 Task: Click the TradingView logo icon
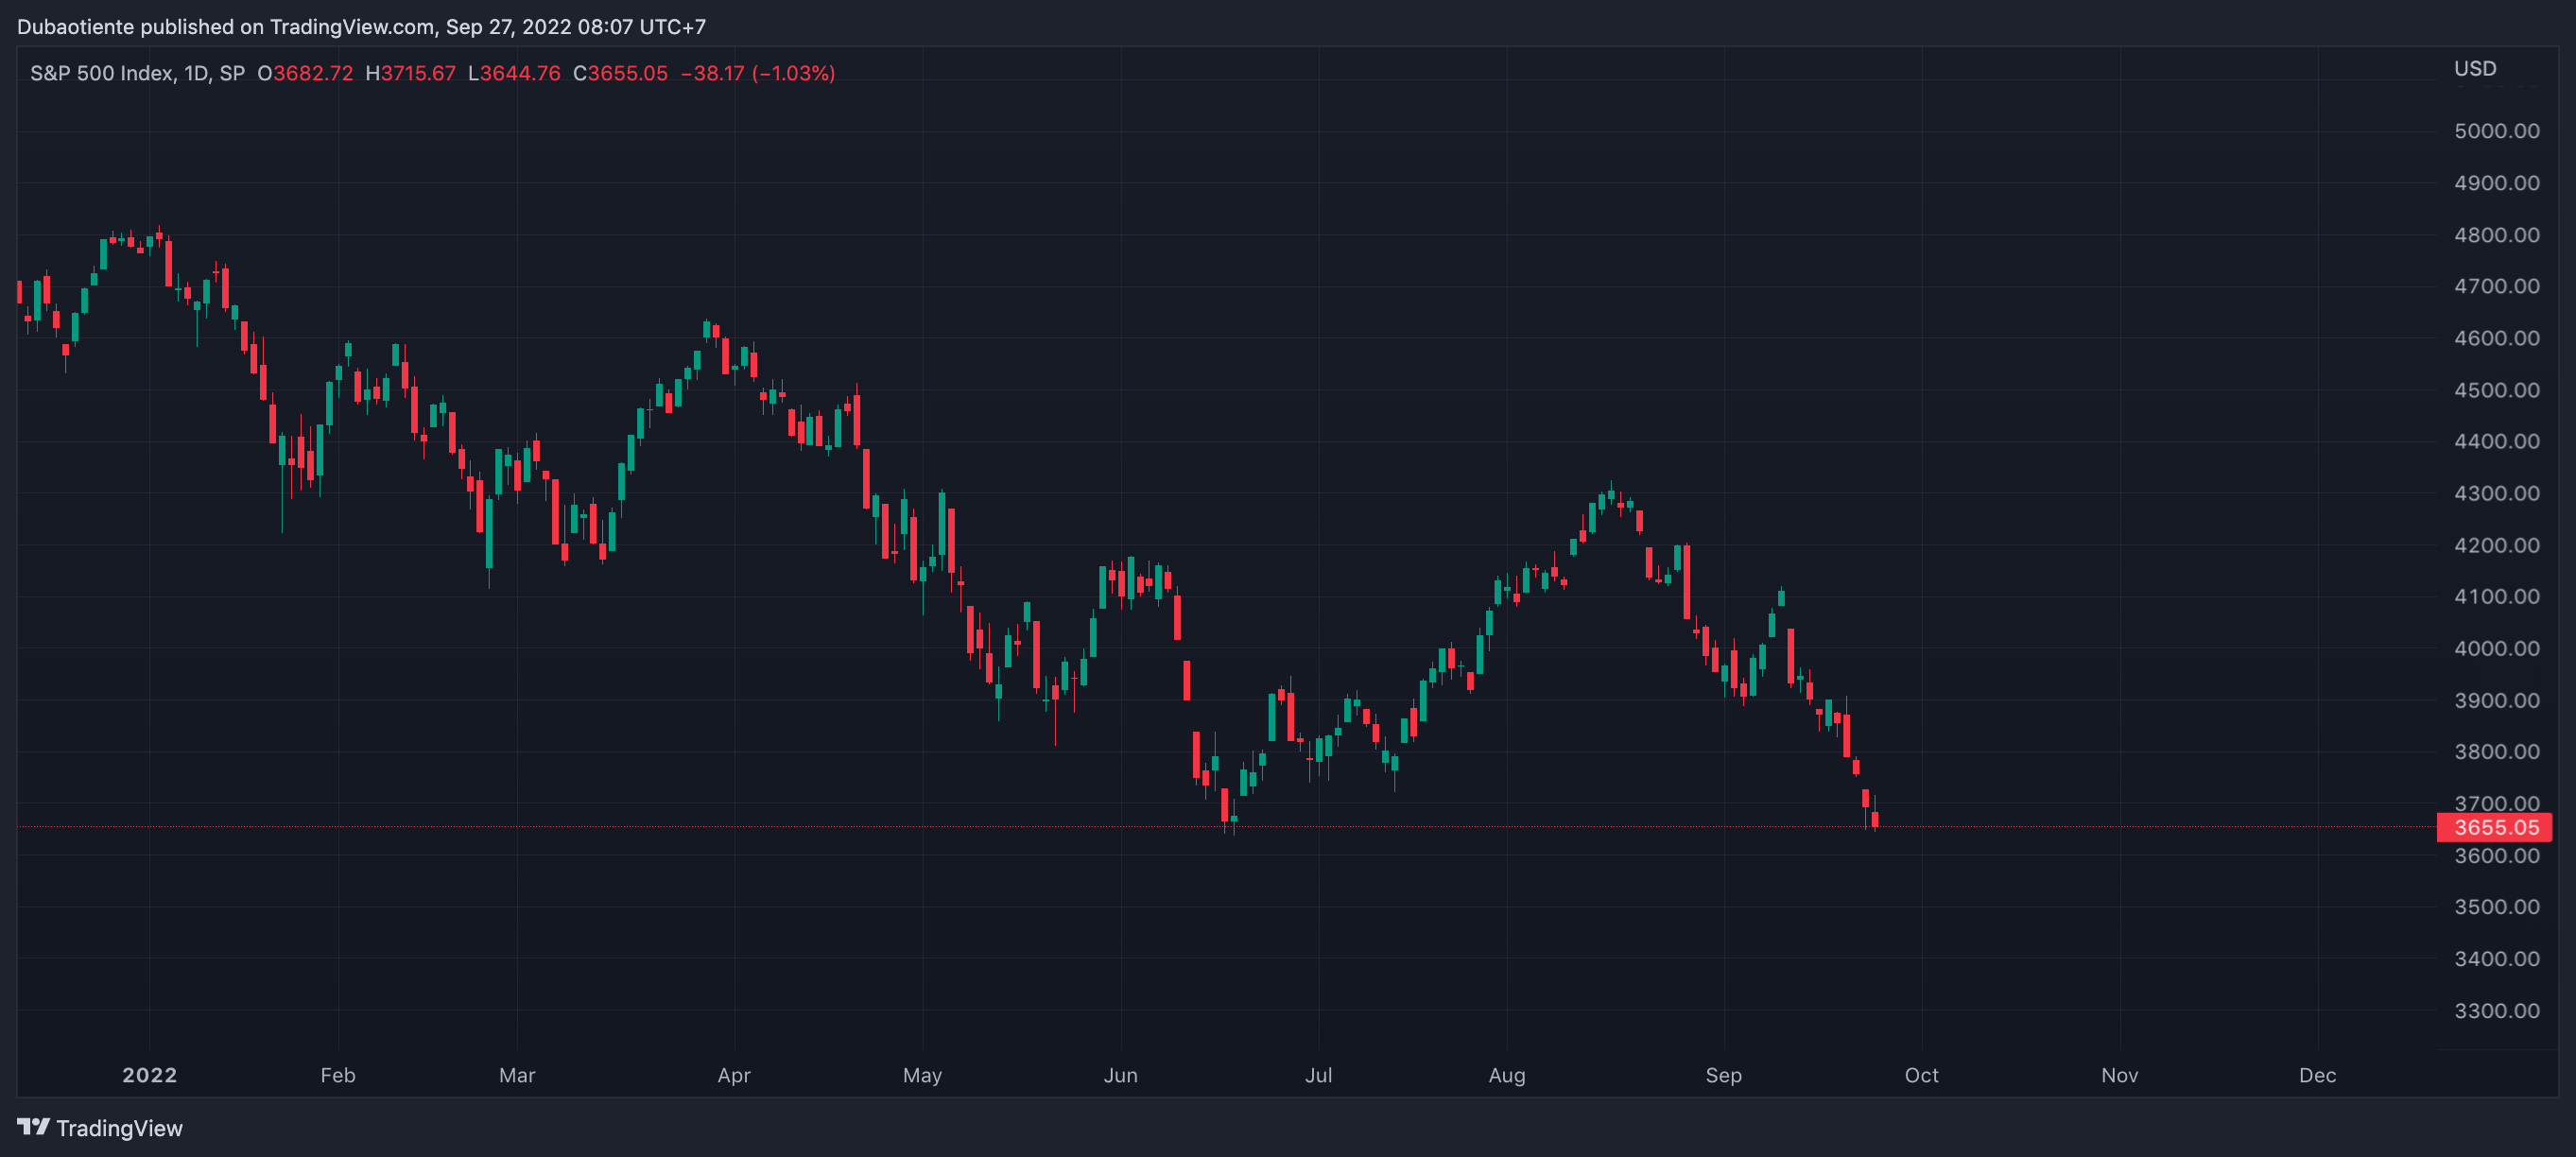[33, 1127]
